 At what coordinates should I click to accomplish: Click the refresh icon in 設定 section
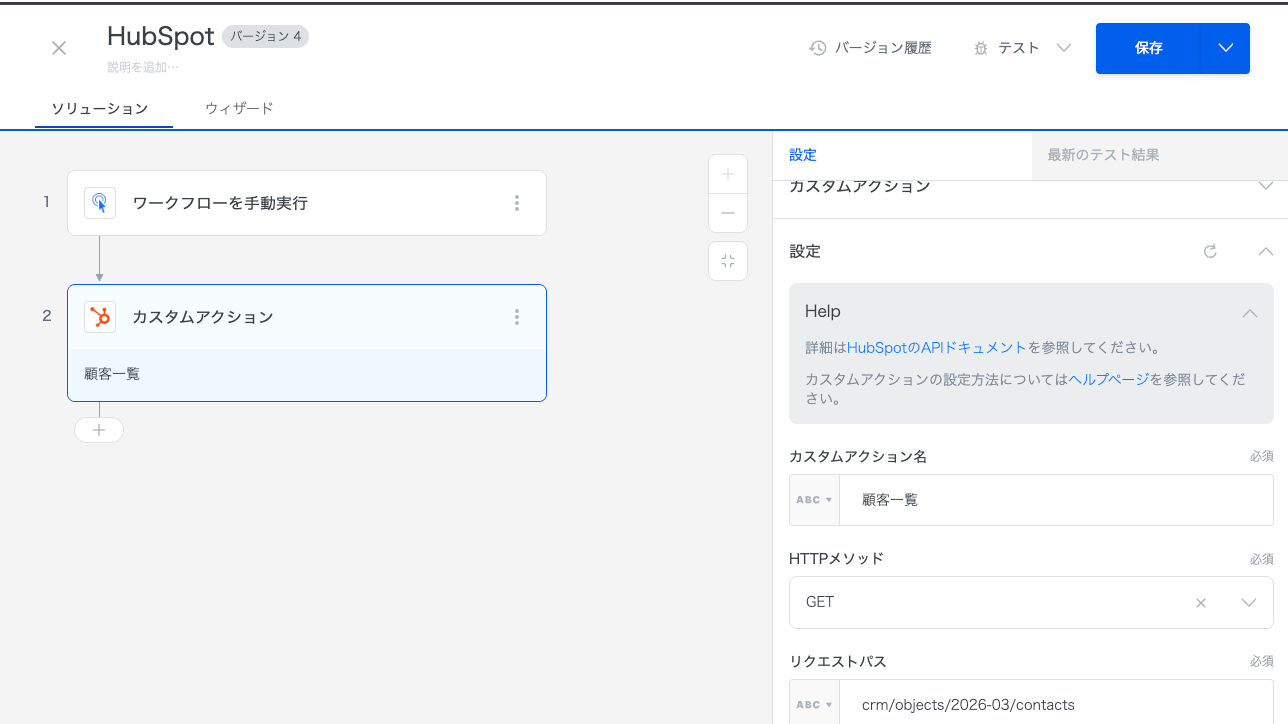[x=1210, y=252]
